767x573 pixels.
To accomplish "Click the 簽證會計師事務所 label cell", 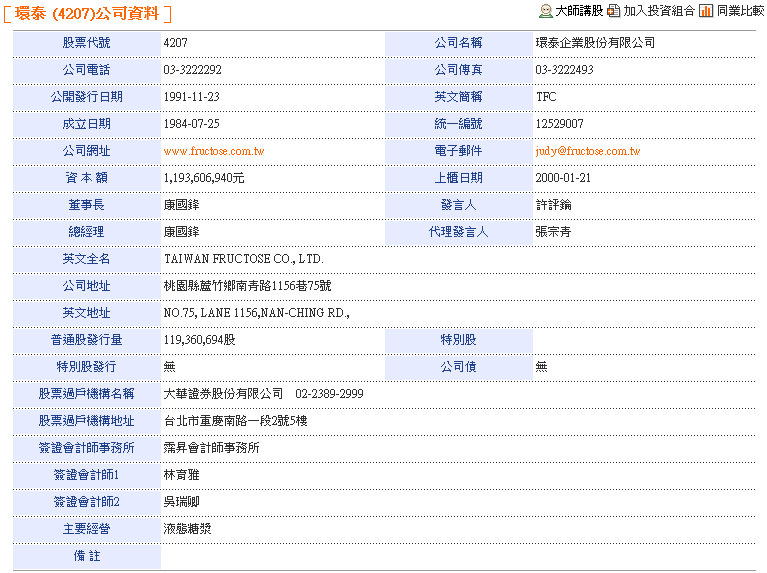I will tap(87, 448).
